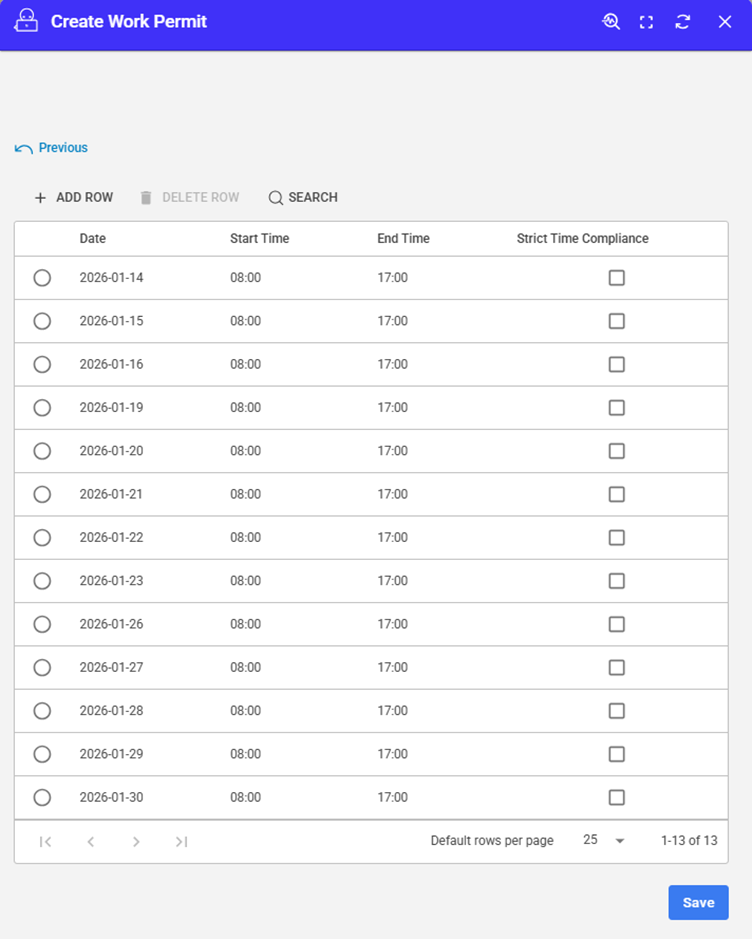Select the row dated 2026-01-14
The width and height of the screenshot is (752, 939).
(42, 278)
